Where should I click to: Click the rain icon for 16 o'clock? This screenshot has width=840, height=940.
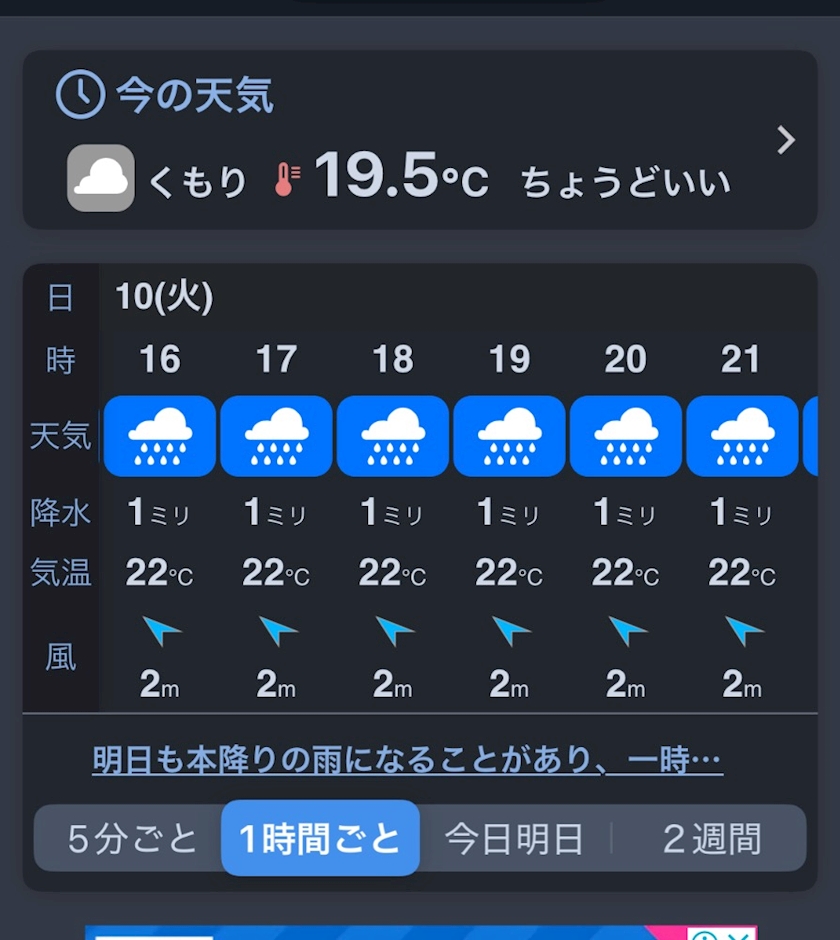point(160,436)
